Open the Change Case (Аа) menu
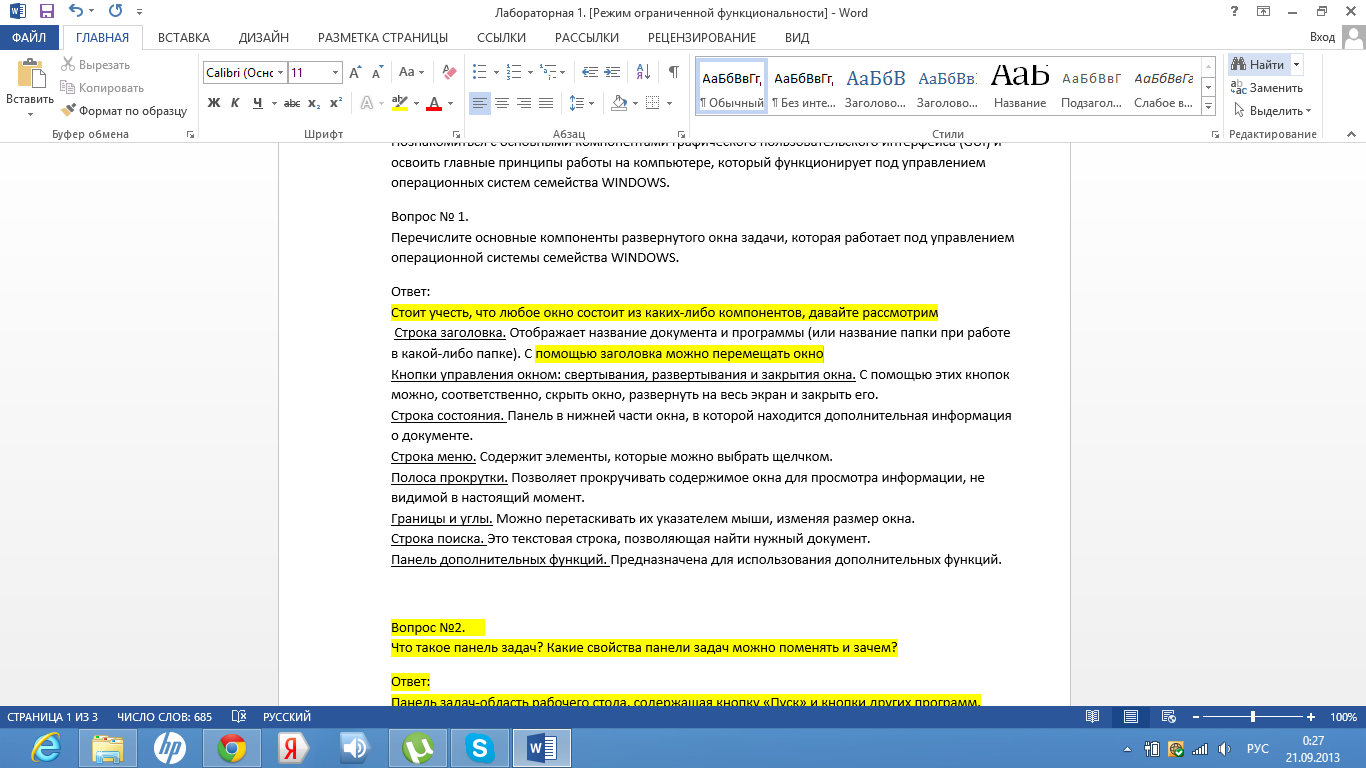Viewport: 1366px width, 768px height. tap(411, 73)
